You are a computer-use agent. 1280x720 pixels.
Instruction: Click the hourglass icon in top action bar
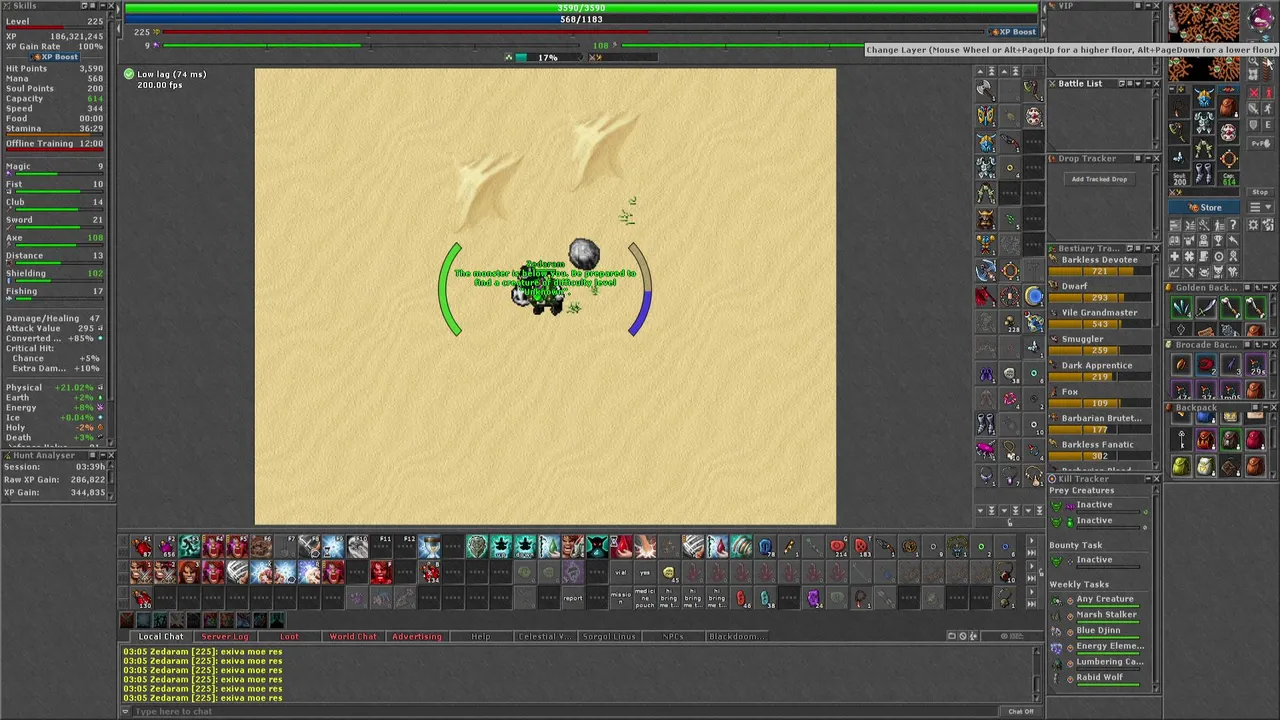pos(429,546)
